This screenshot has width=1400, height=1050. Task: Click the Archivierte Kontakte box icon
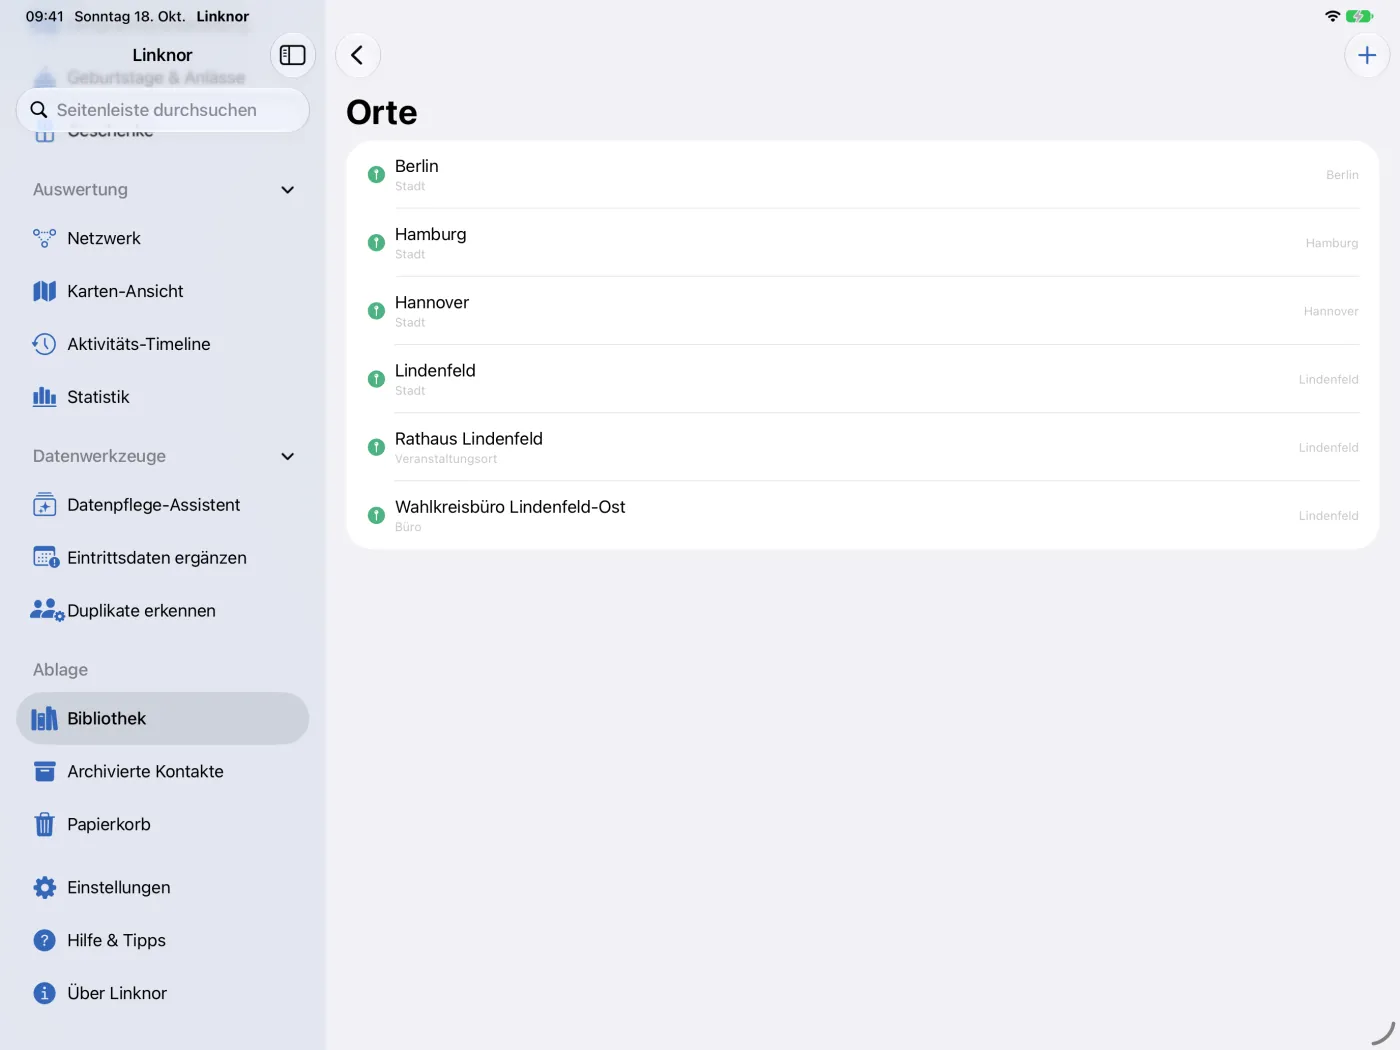pos(44,771)
